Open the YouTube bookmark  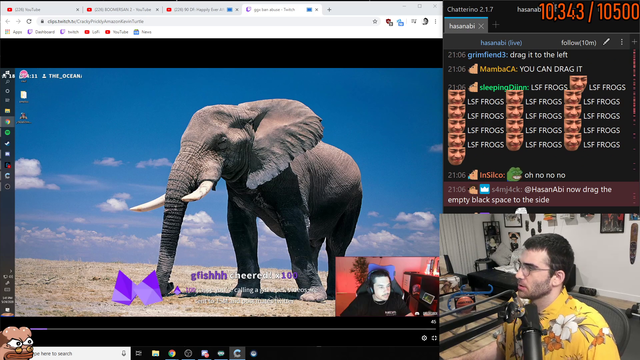point(117,32)
